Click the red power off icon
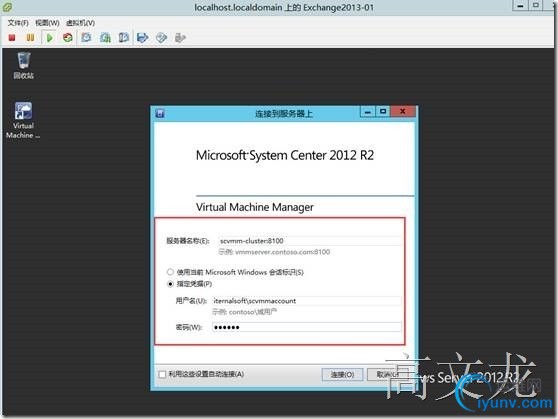558x419 pixels. point(12,37)
